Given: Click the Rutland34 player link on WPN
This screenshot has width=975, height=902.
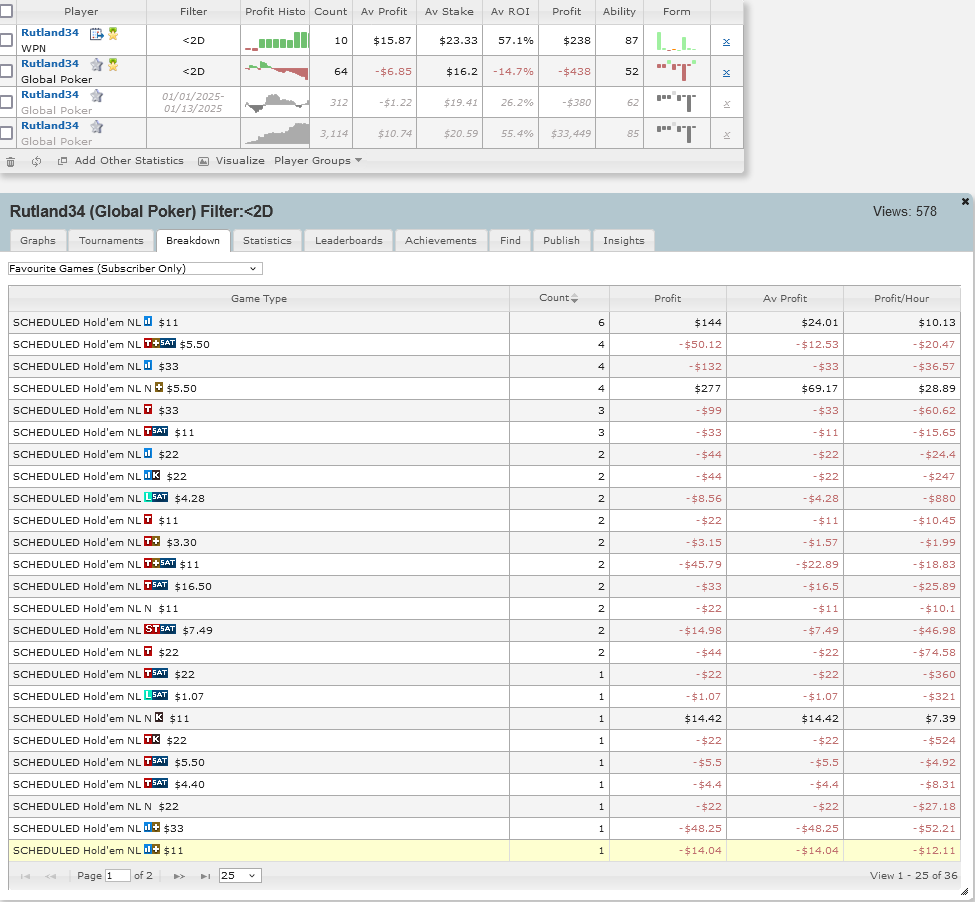Looking at the screenshot, I should pyautogui.click(x=51, y=31).
